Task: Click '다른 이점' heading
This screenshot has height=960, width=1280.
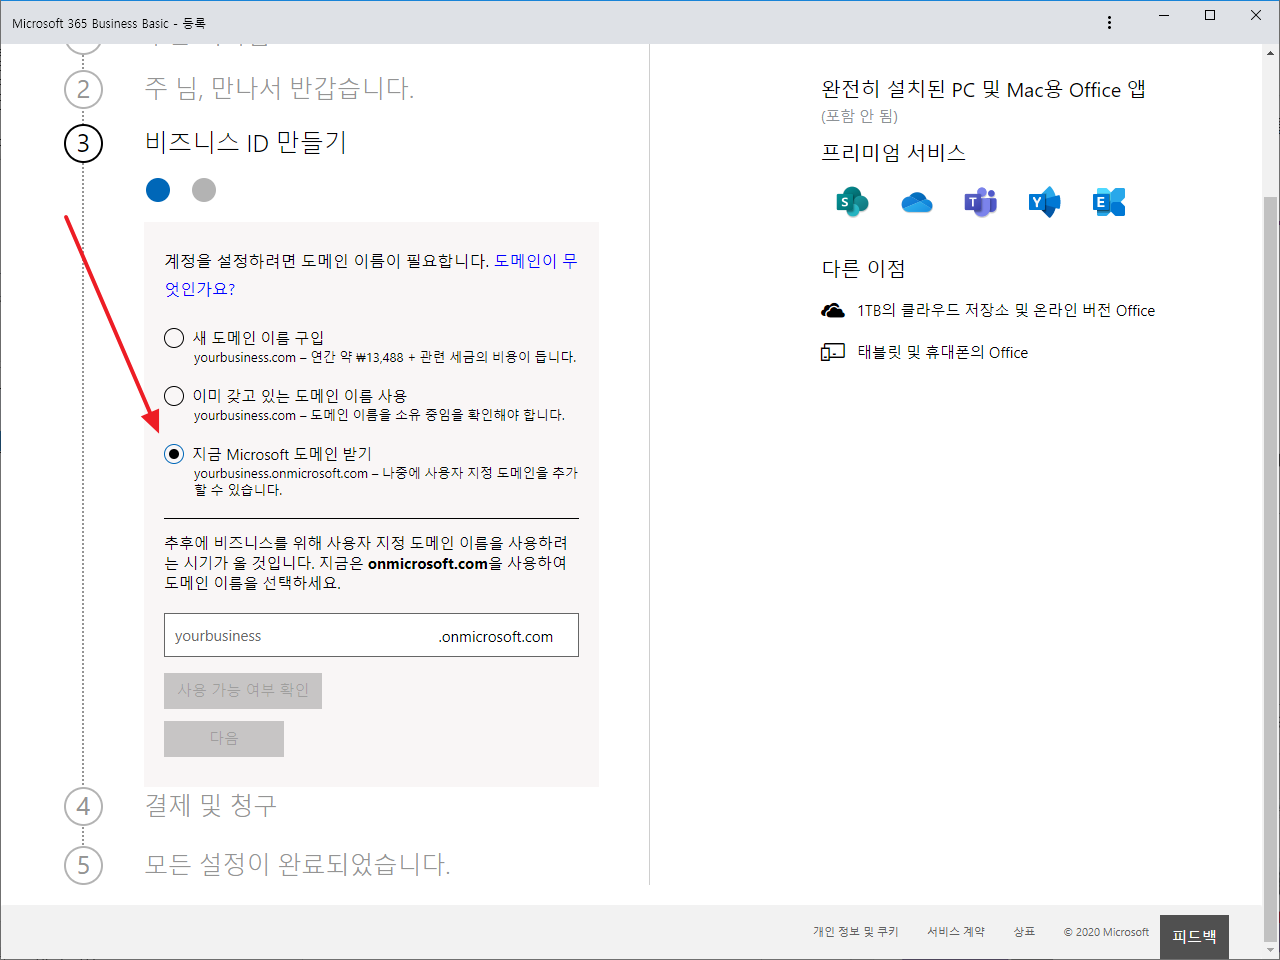Action: click(x=864, y=269)
